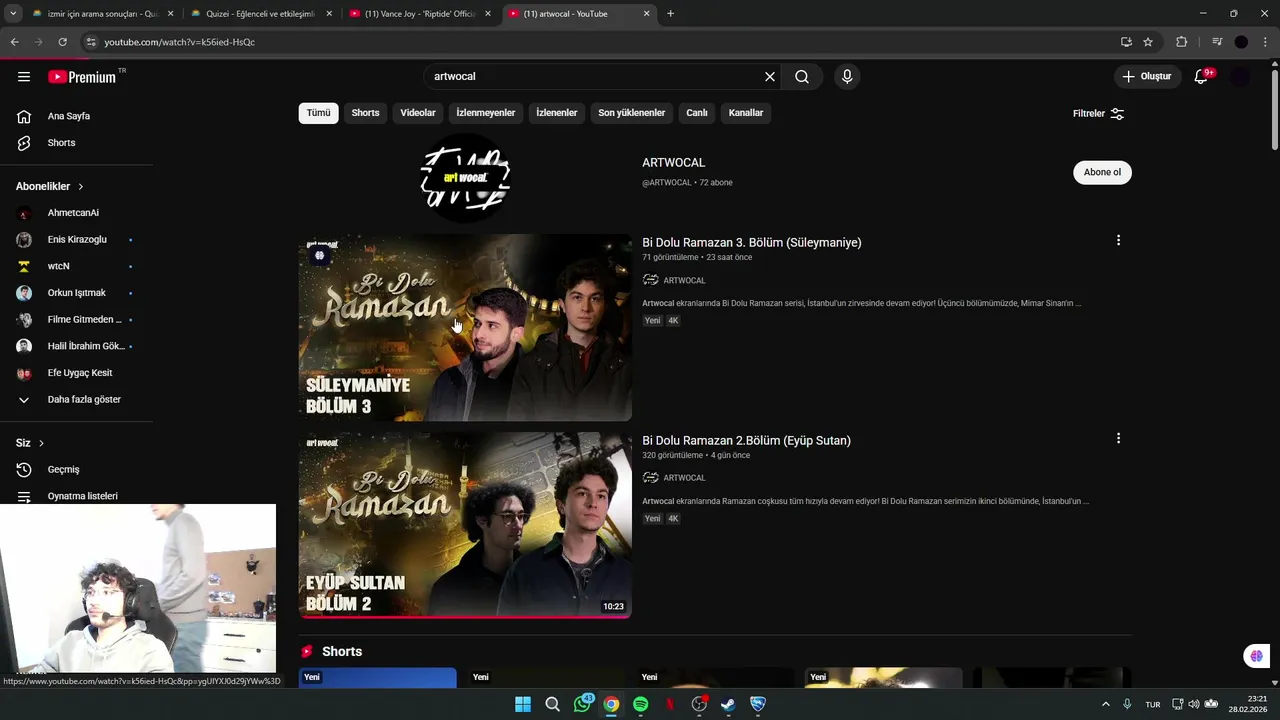This screenshot has height=720, width=1280.
Task: Open the Orkun Işıtmak subscription
Action: (76, 293)
